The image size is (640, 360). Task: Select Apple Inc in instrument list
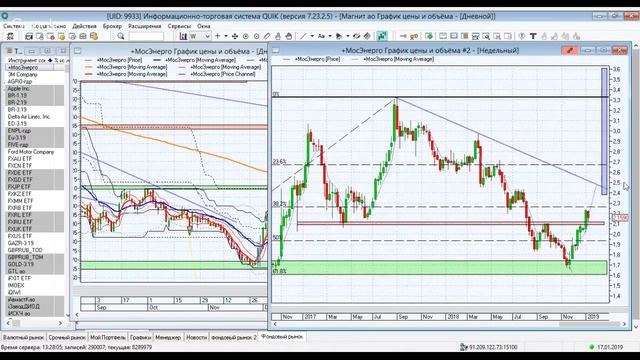[35, 89]
